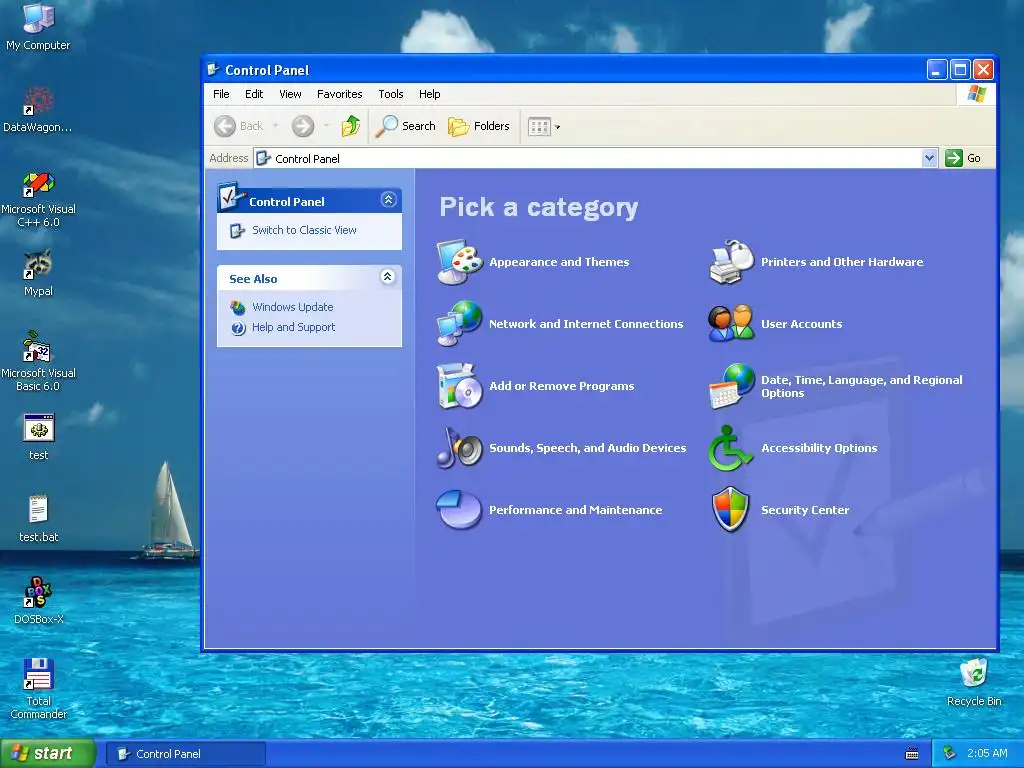Open Network and Internet Connections icon
This screenshot has width=1024, height=768.
coord(460,323)
